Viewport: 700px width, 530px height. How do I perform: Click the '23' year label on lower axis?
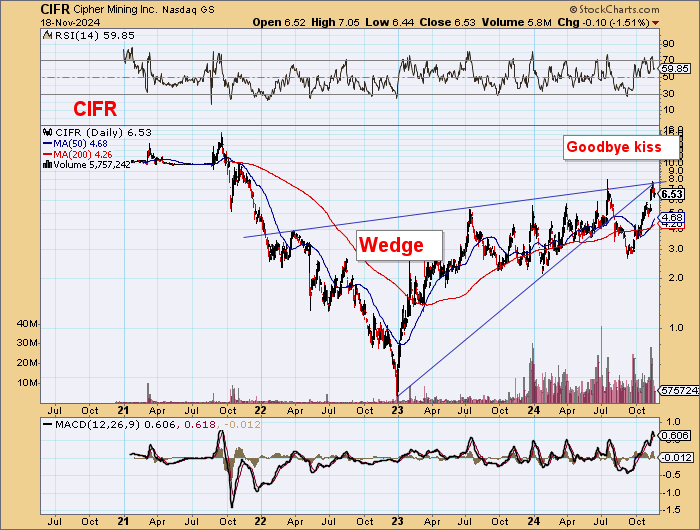point(397,522)
